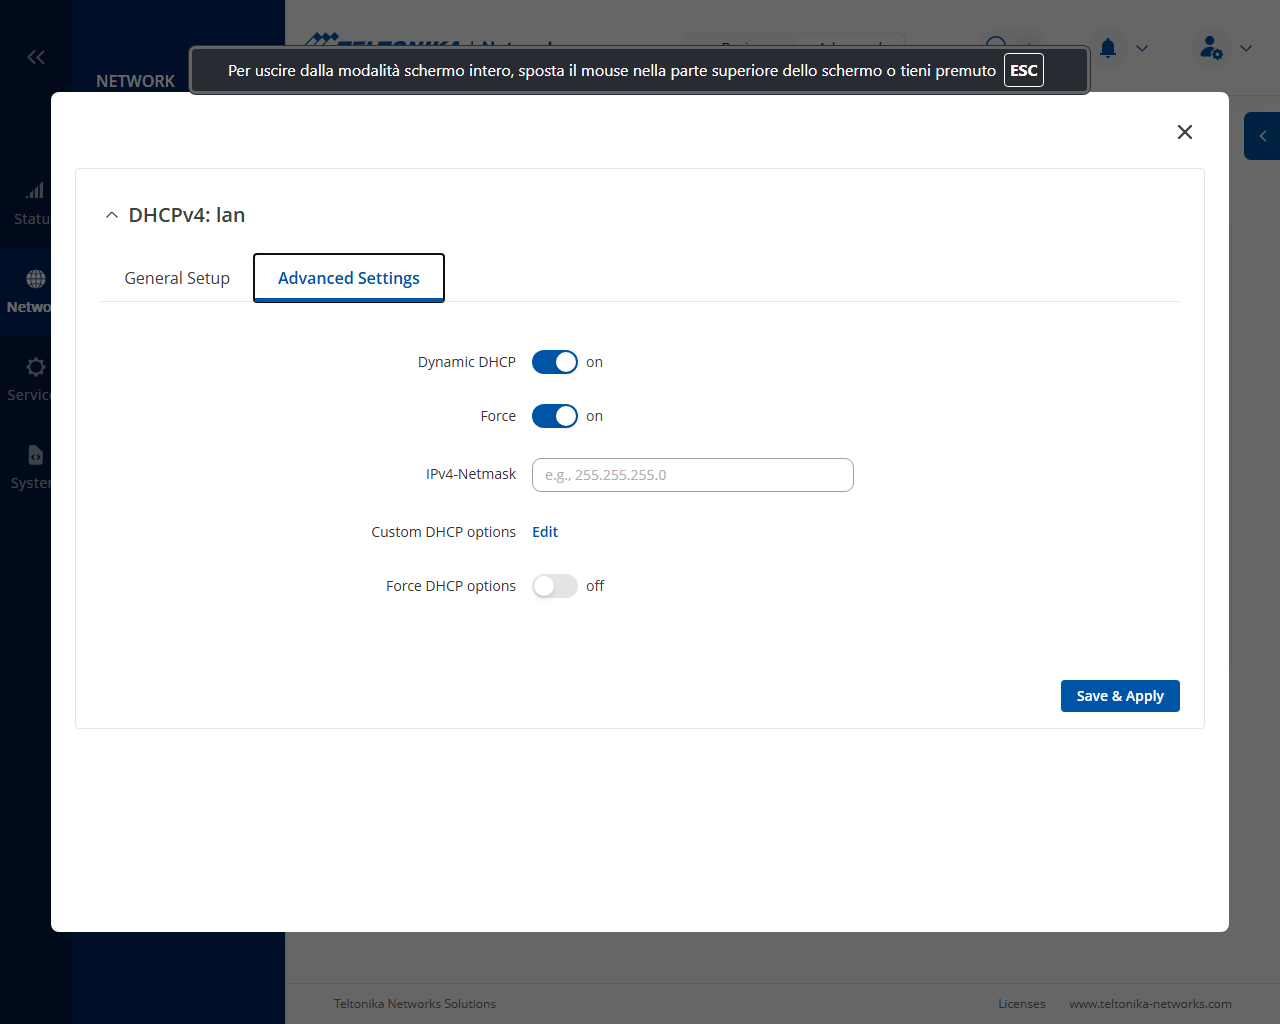Open notifications bell icon
Screen dimensions: 1280x1024
1108,48
